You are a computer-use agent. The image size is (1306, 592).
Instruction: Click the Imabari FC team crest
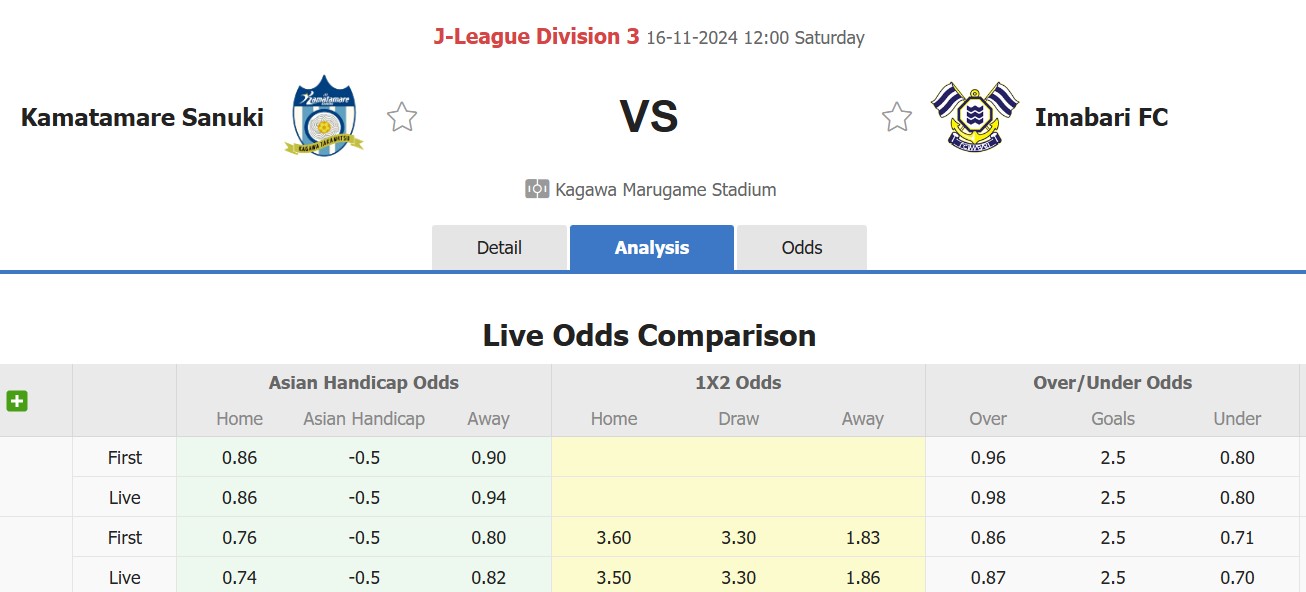pyautogui.click(x=973, y=116)
